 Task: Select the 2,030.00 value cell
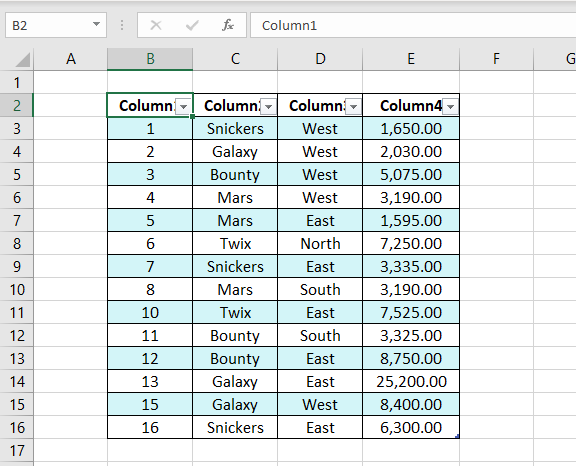tap(411, 151)
